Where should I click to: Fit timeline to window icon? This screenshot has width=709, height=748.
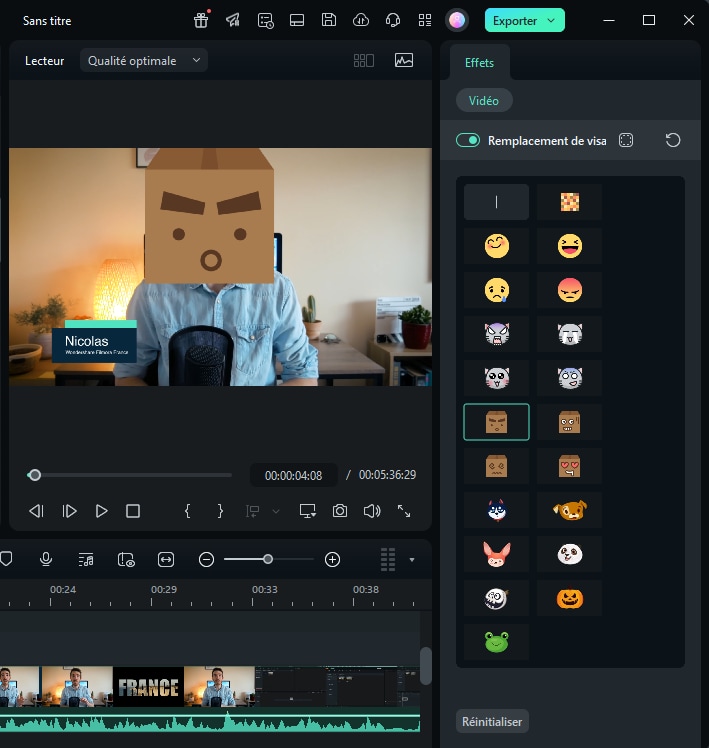166,560
